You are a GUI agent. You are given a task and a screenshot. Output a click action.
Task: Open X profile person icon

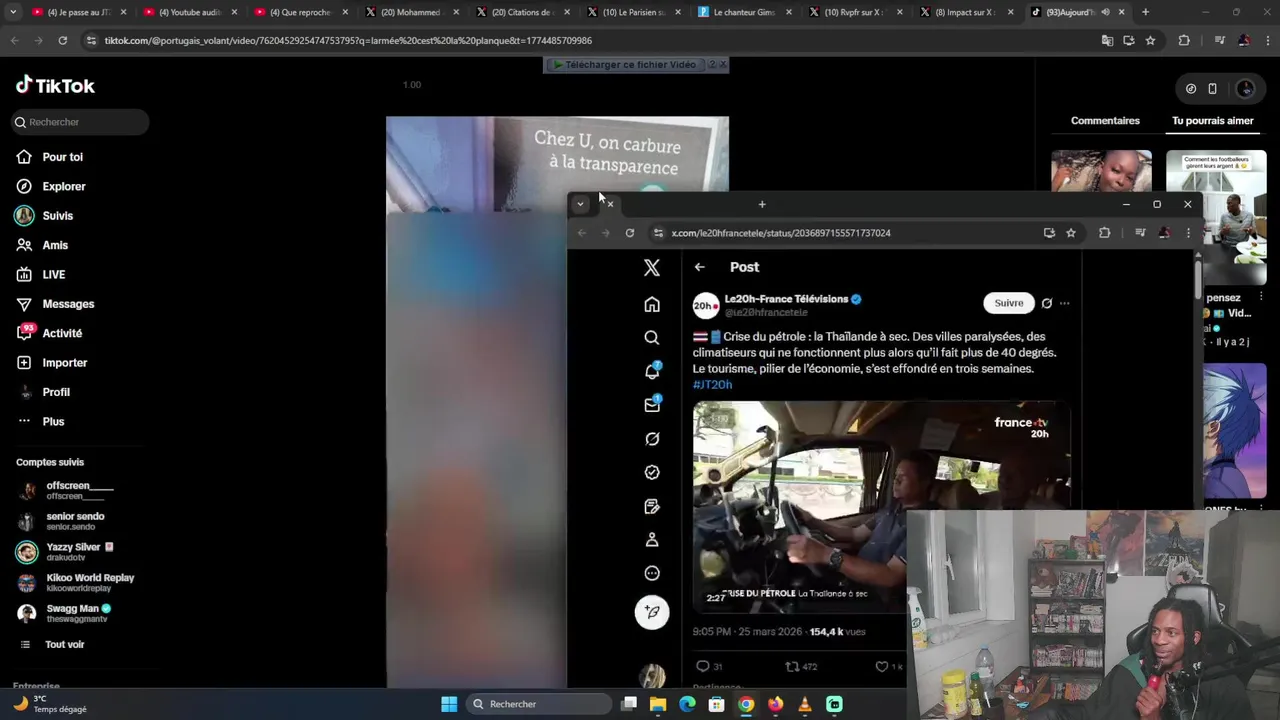click(652, 540)
